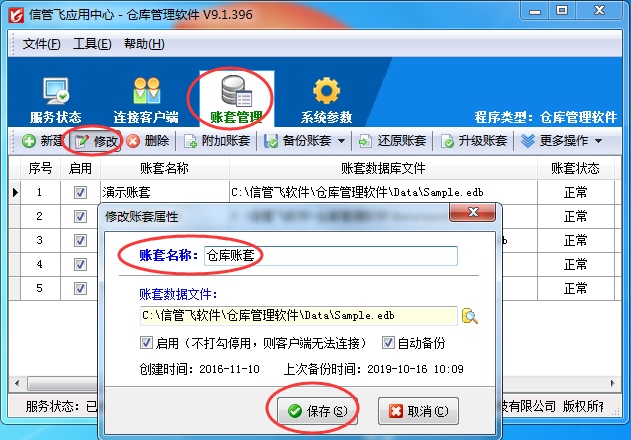Click the 取消(C) cancel button

(418, 411)
